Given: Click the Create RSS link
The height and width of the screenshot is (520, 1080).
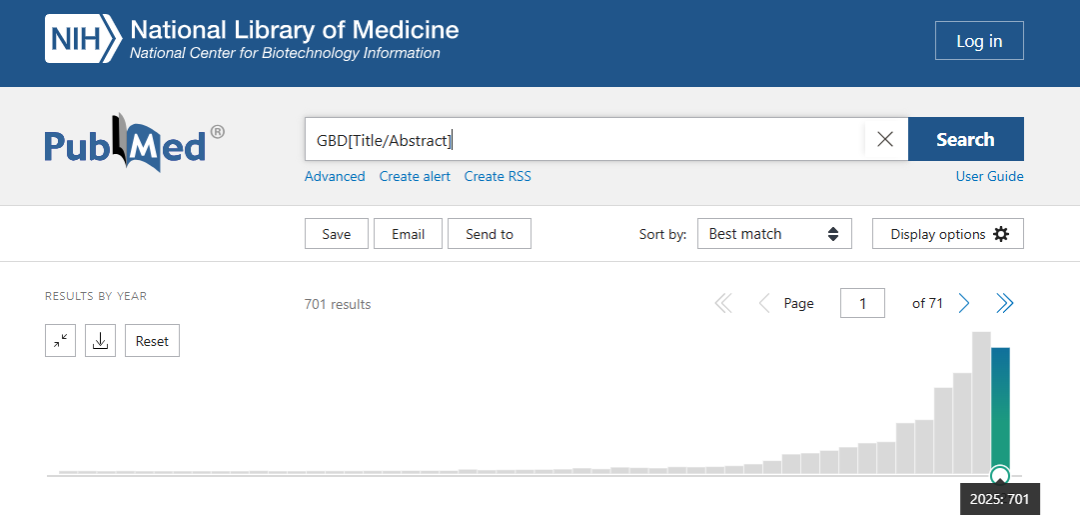Looking at the screenshot, I should point(497,176).
